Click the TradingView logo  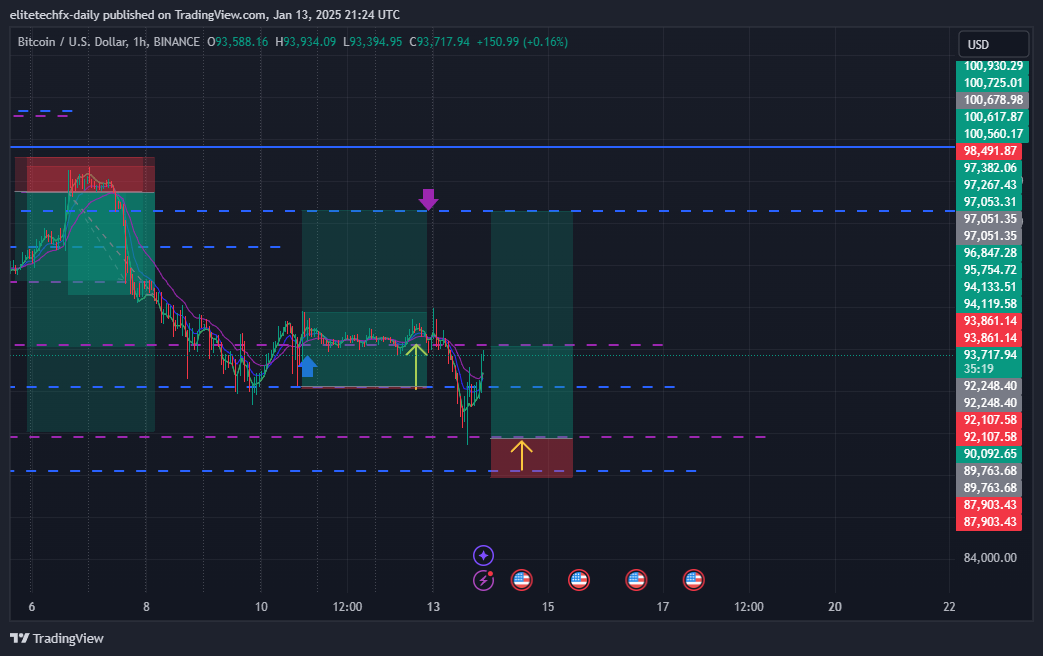[x=57, y=639]
